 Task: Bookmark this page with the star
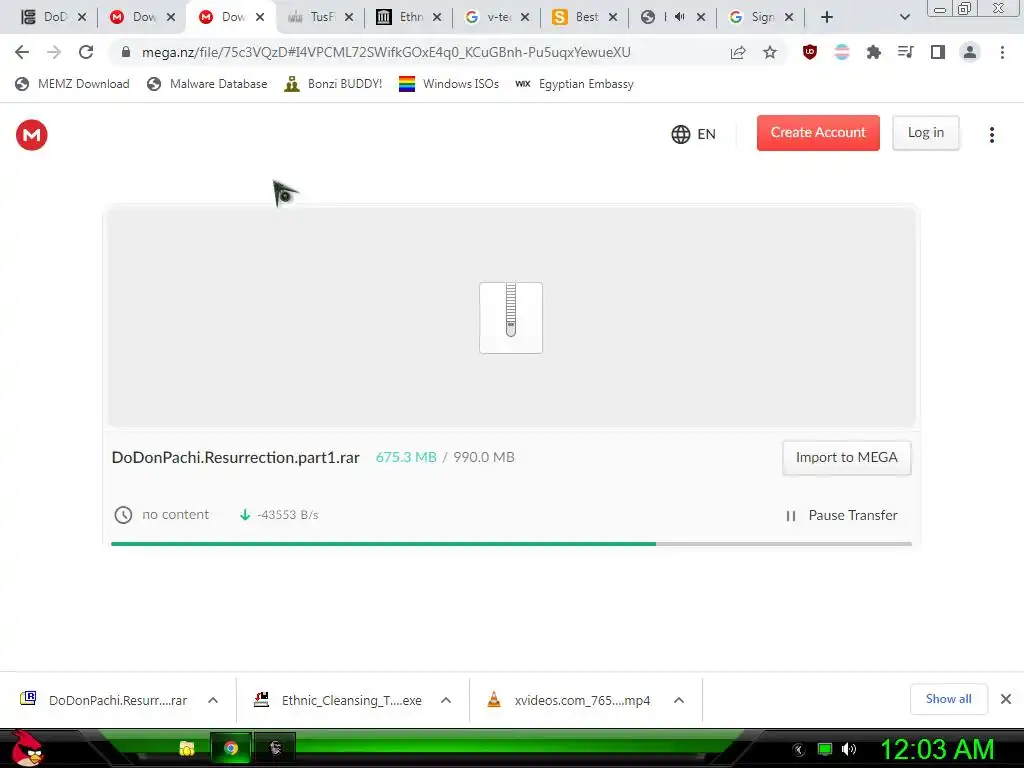coord(770,52)
